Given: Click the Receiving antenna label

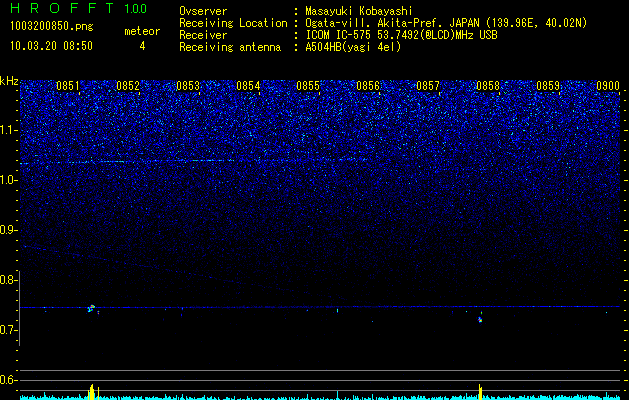Looking at the screenshot, I should point(230,47).
